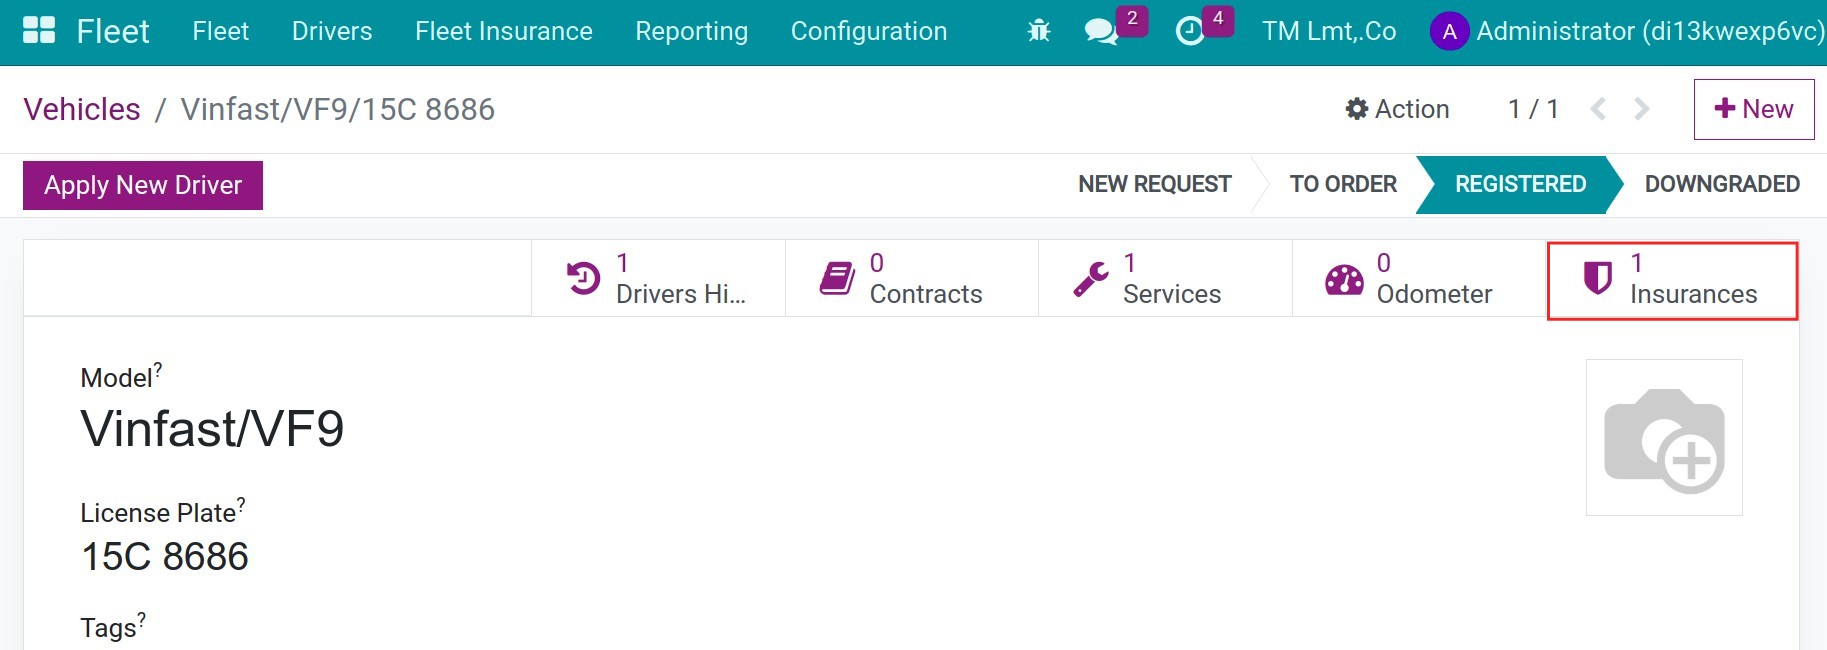Select the Registered status stage
Viewport: 1827px width, 650px height.
(x=1520, y=184)
